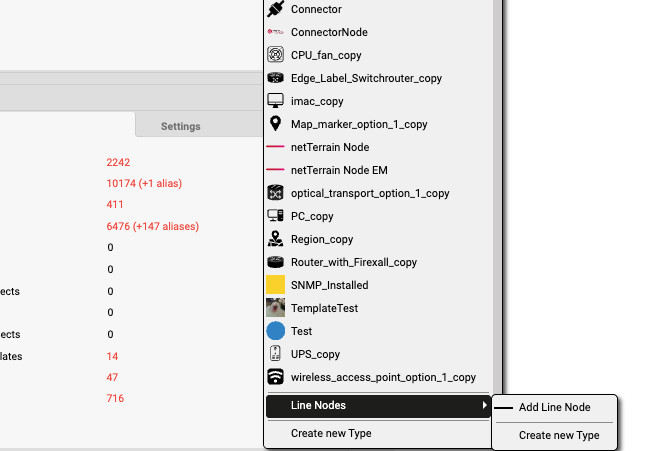Click the TemplateTest thumbnail image
The width and height of the screenshot is (671, 451).
(x=277, y=308)
